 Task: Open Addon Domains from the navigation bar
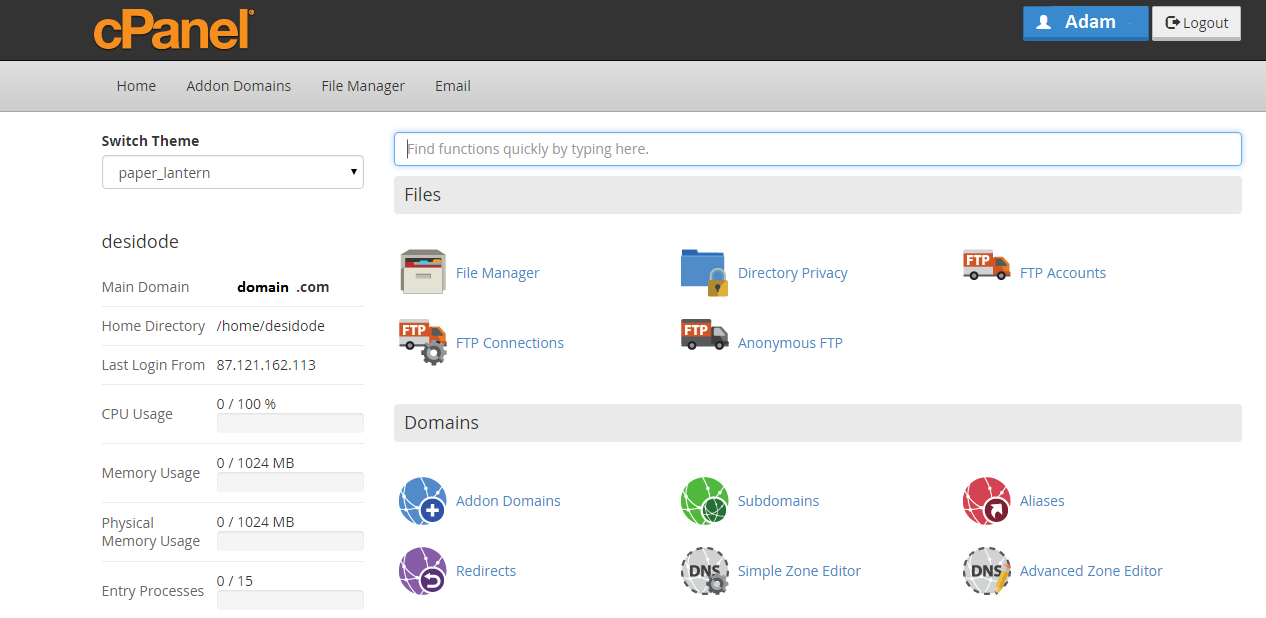(x=239, y=86)
